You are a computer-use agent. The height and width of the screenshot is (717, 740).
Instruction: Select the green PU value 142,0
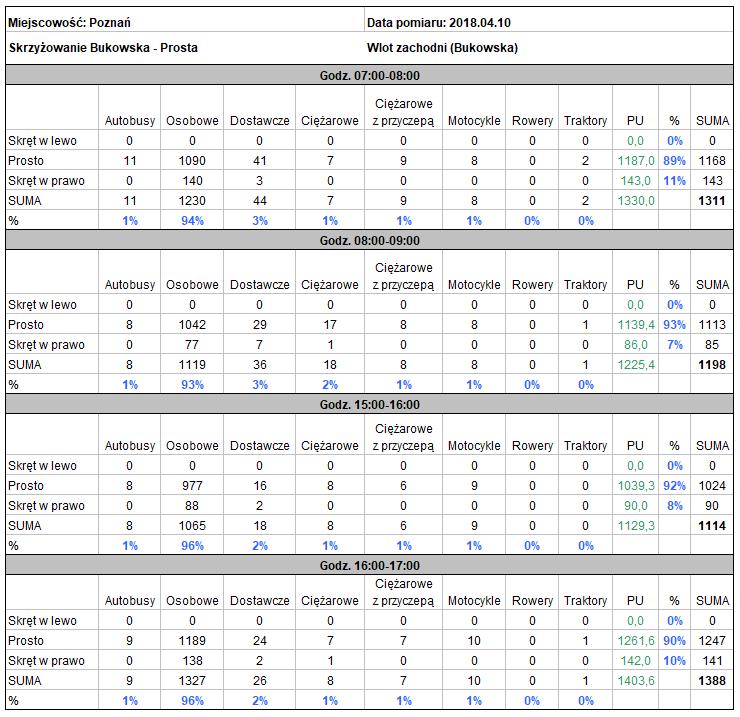[636, 661]
